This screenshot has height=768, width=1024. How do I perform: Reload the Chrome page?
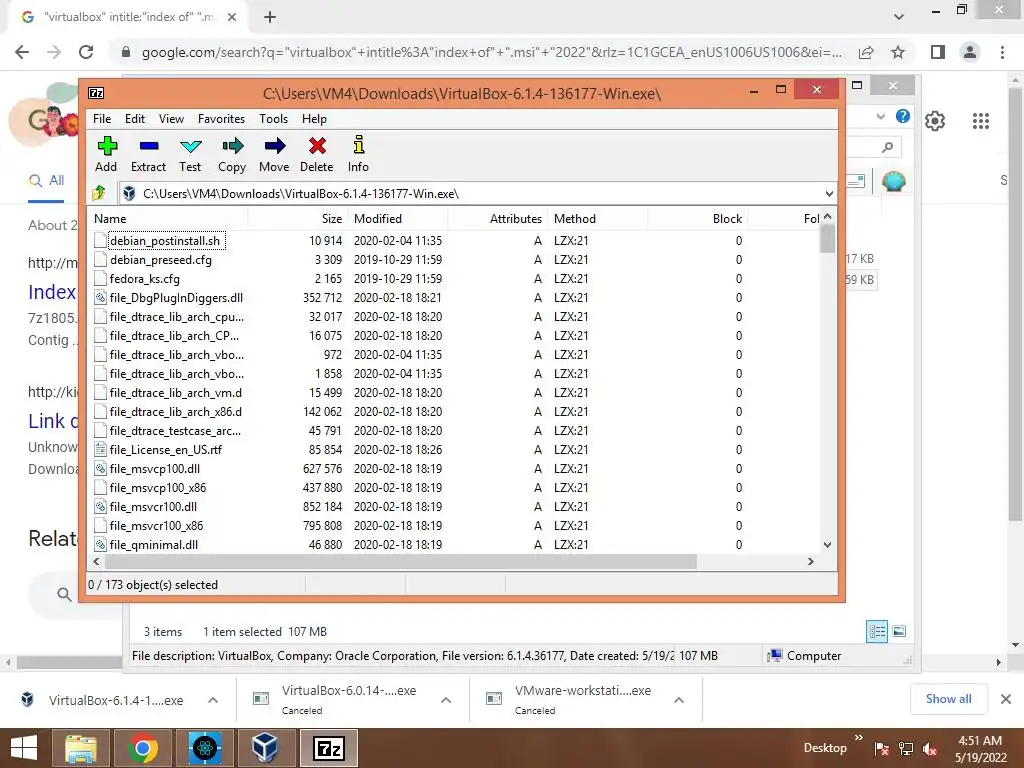pos(86,52)
